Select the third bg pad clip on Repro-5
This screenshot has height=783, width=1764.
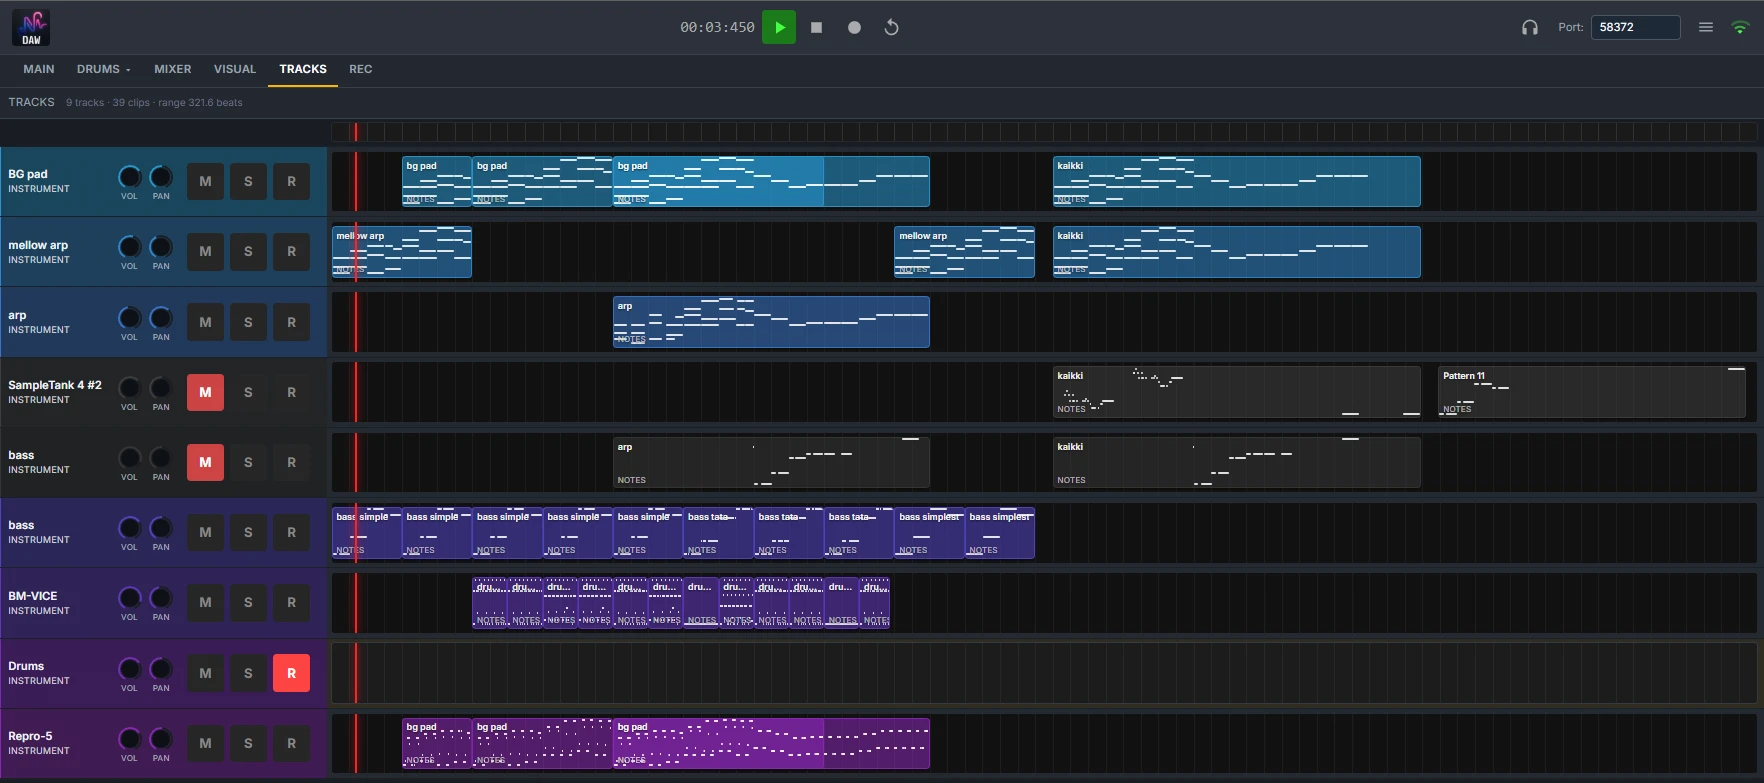pyautogui.click(x=771, y=743)
